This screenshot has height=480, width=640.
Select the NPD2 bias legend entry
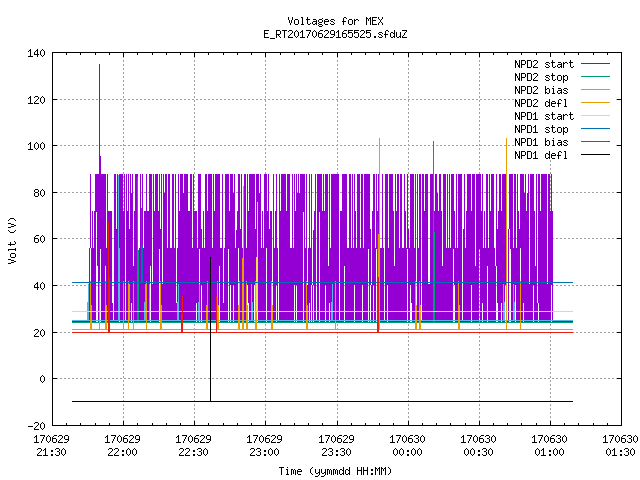562,90
